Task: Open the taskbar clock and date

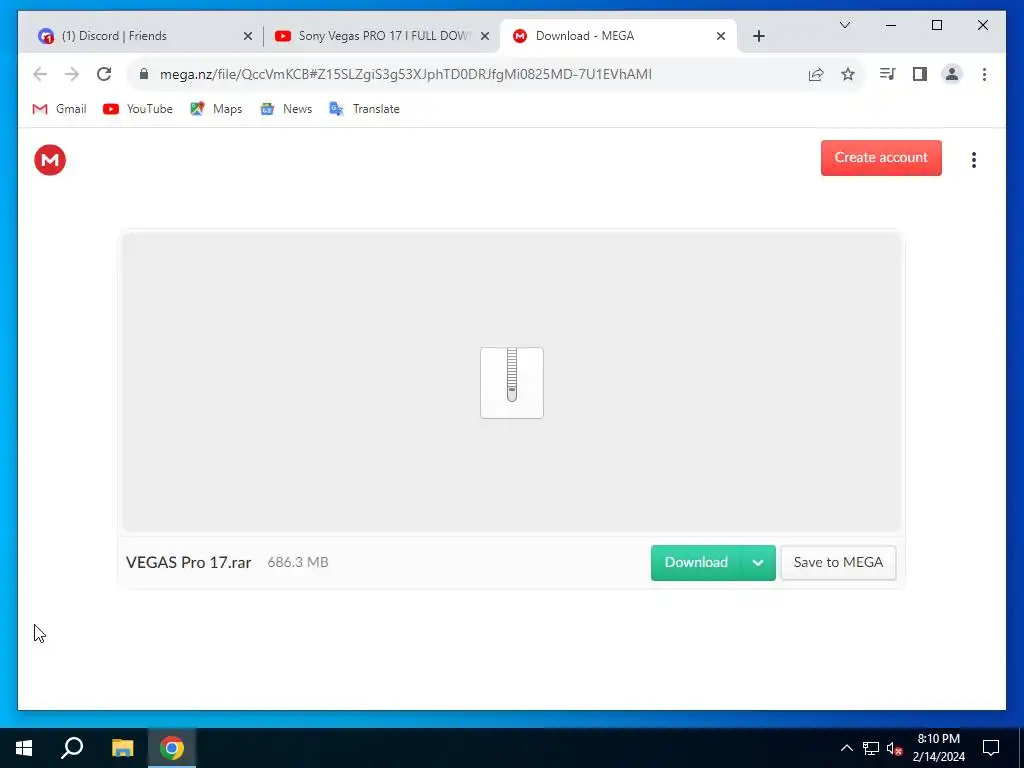Action: tap(938, 748)
